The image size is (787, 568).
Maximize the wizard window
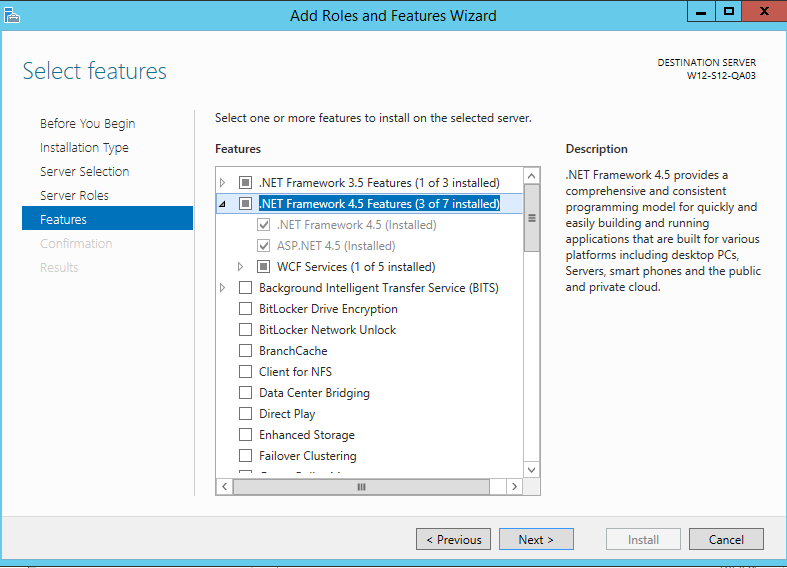click(728, 11)
